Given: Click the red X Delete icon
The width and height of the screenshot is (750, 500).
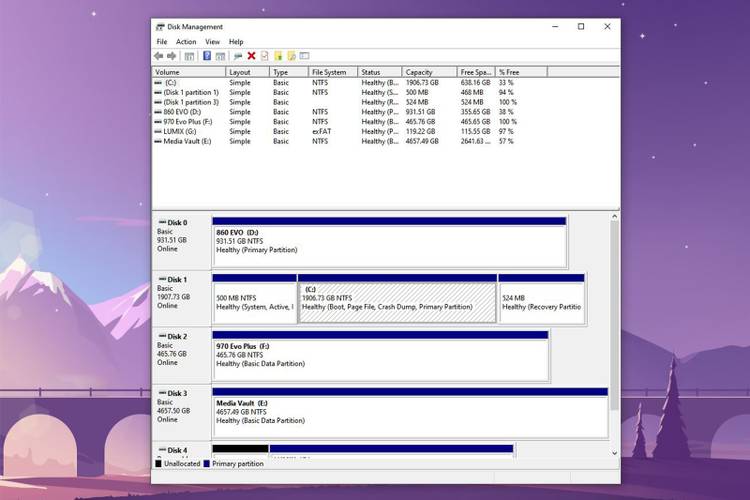Looking at the screenshot, I should click(x=251, y=56).
